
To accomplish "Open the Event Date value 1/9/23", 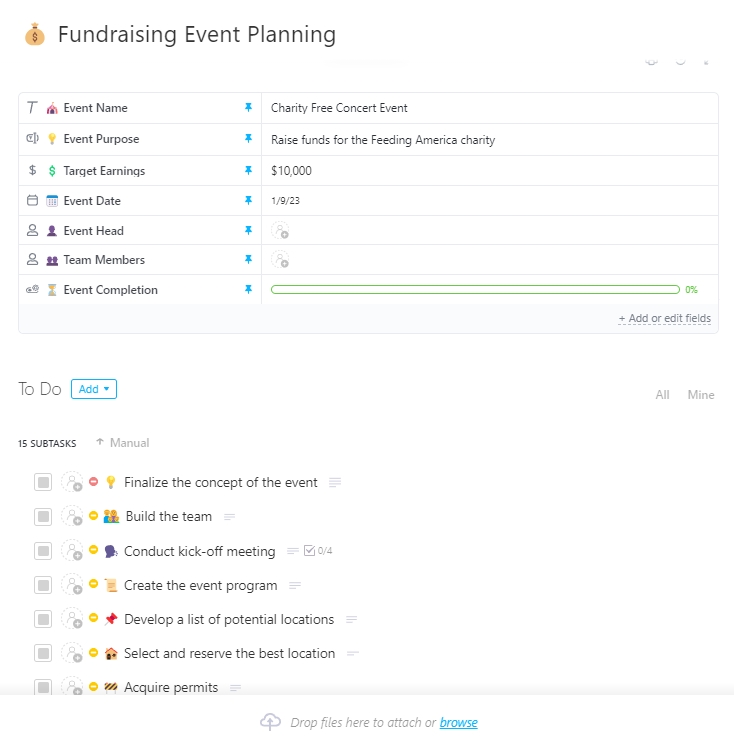I will [x=285, y=201].
